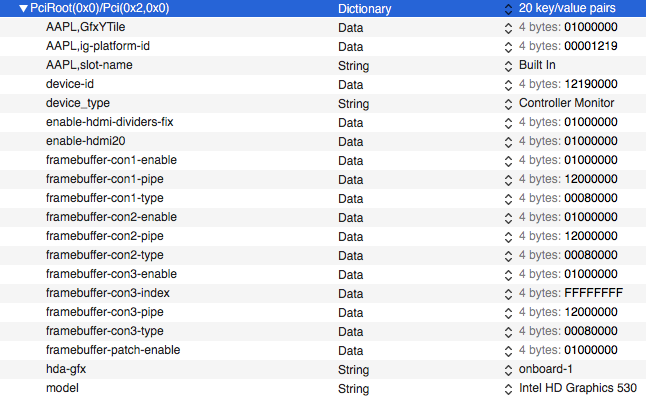Select the enable-hdmi20 key
646x397 pixels.
[85, 141]
